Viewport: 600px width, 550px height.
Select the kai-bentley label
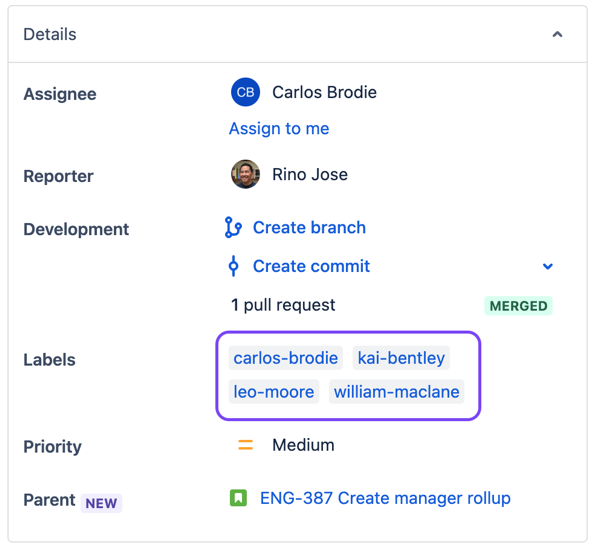401,358
